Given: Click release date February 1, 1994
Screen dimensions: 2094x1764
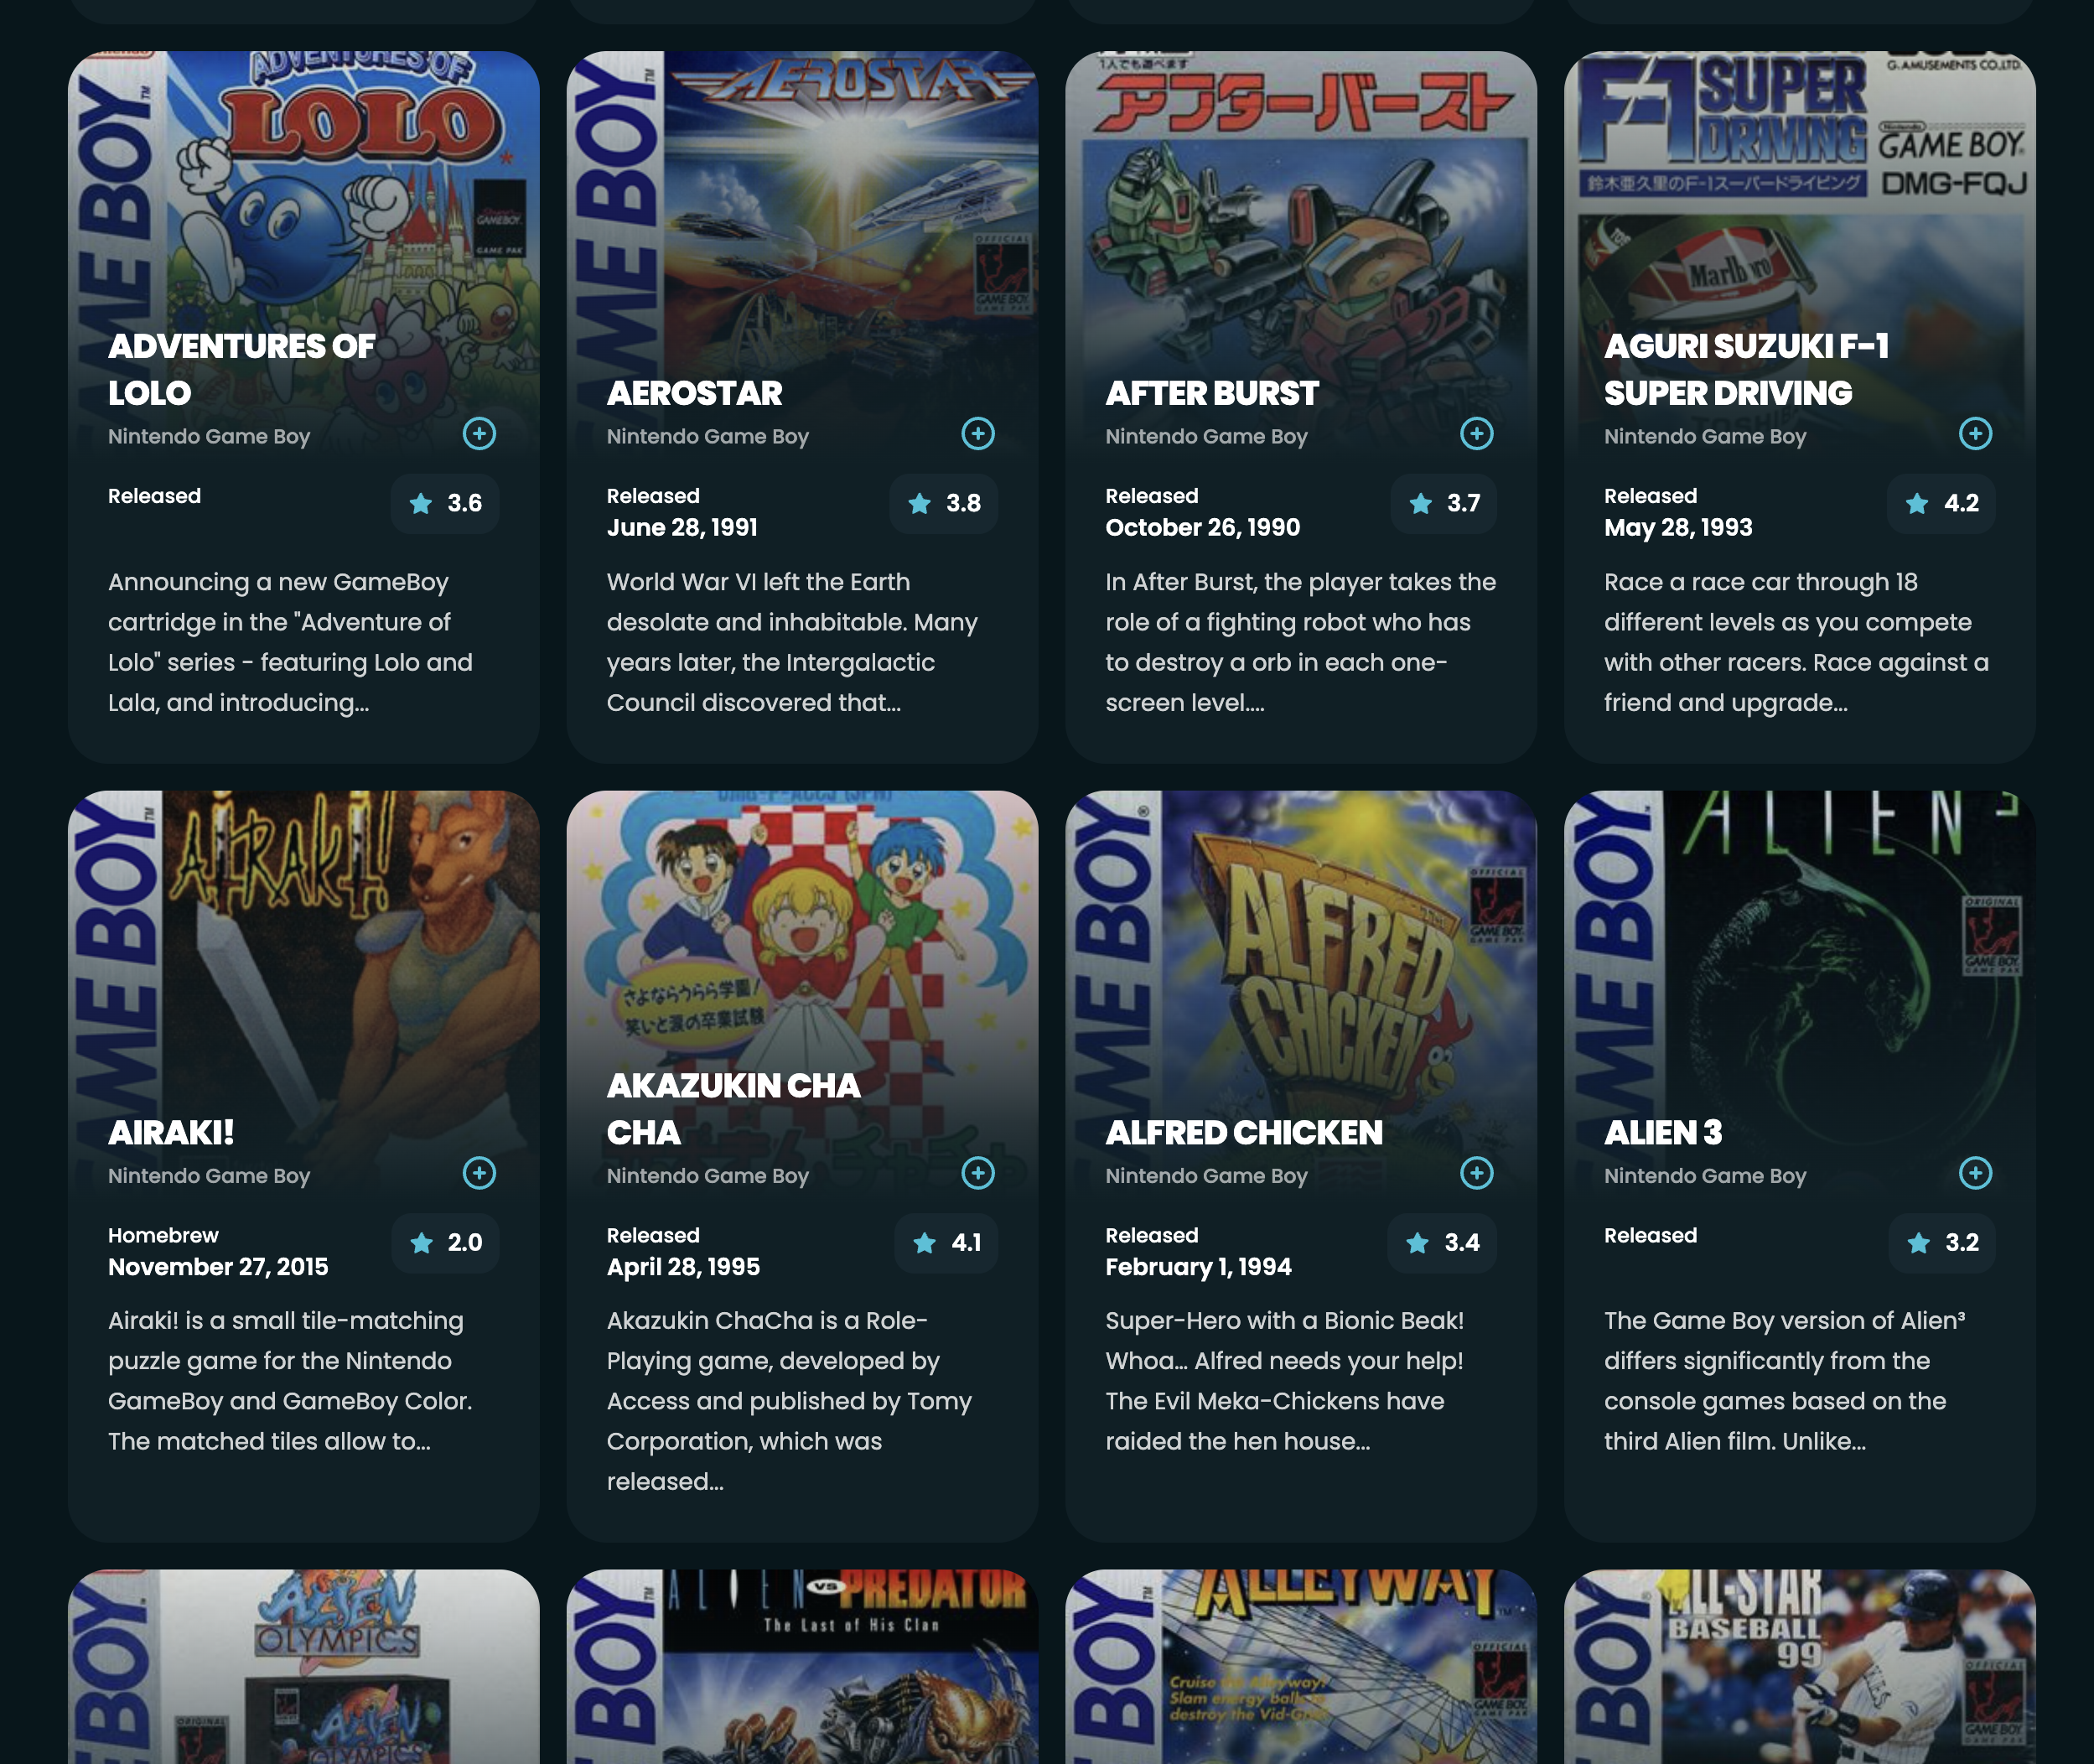Looking at the screenshot, I should (x=1198, y=1266).
